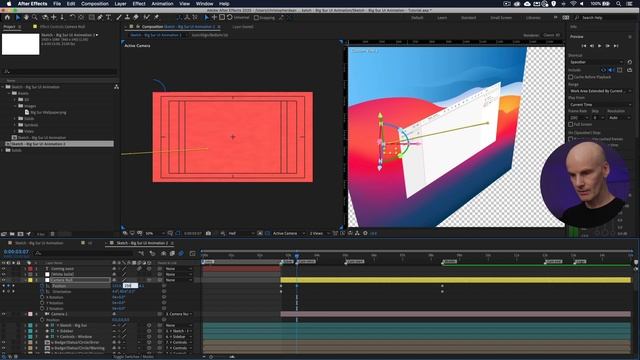
Task: Toggle the X Rotation stopwatch
Action: [x=42, y=298]
